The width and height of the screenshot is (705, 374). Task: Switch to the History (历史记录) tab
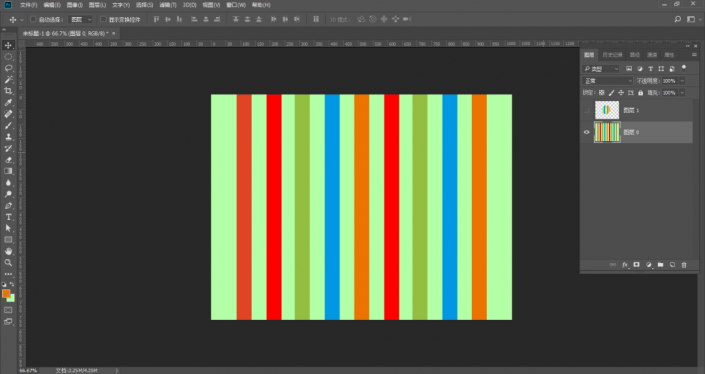point(612,55)
